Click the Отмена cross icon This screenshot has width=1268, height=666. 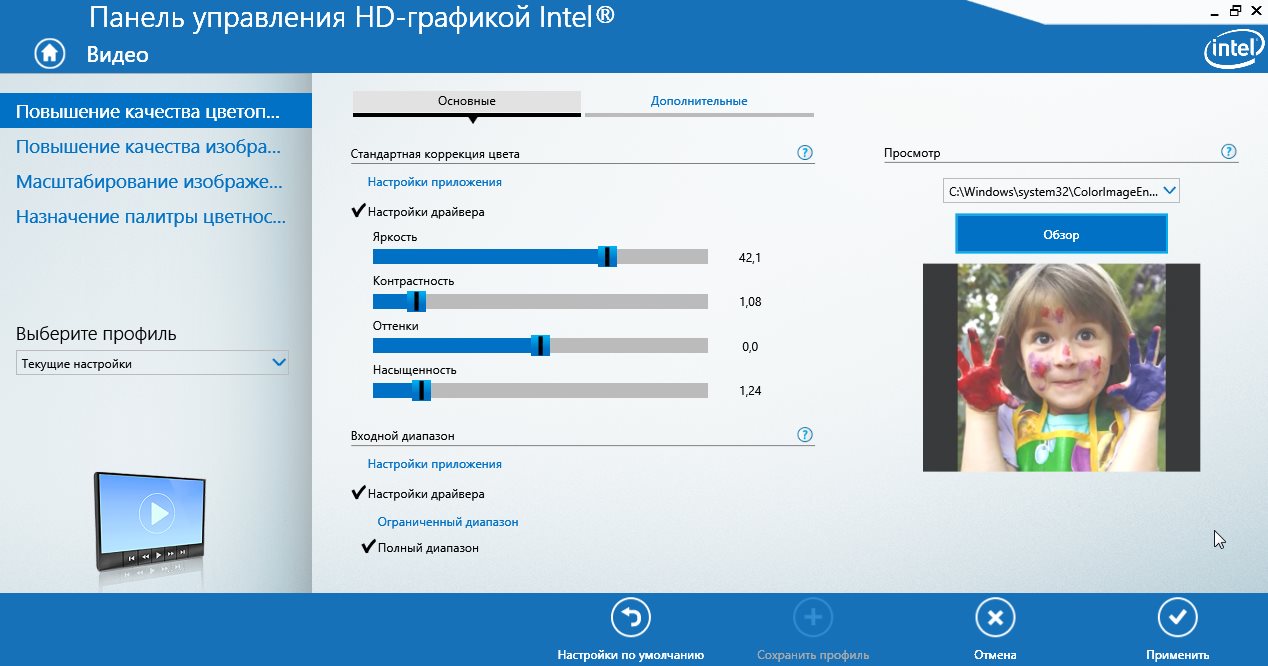click(994, 618)
